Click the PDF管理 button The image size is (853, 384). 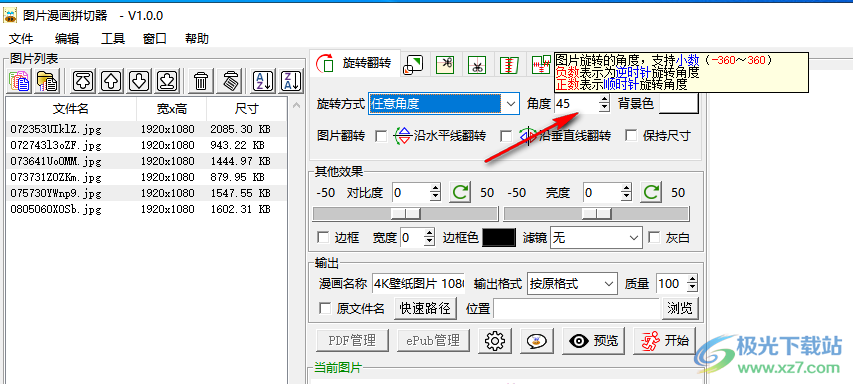point(353,340)
